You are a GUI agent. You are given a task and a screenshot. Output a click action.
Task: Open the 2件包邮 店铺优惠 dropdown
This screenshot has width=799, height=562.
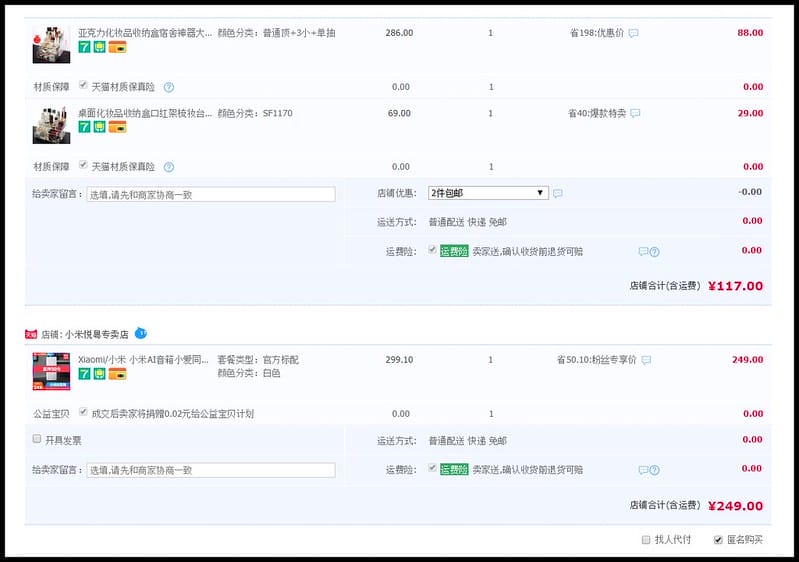pyautogui.click(x=488, y=193)
